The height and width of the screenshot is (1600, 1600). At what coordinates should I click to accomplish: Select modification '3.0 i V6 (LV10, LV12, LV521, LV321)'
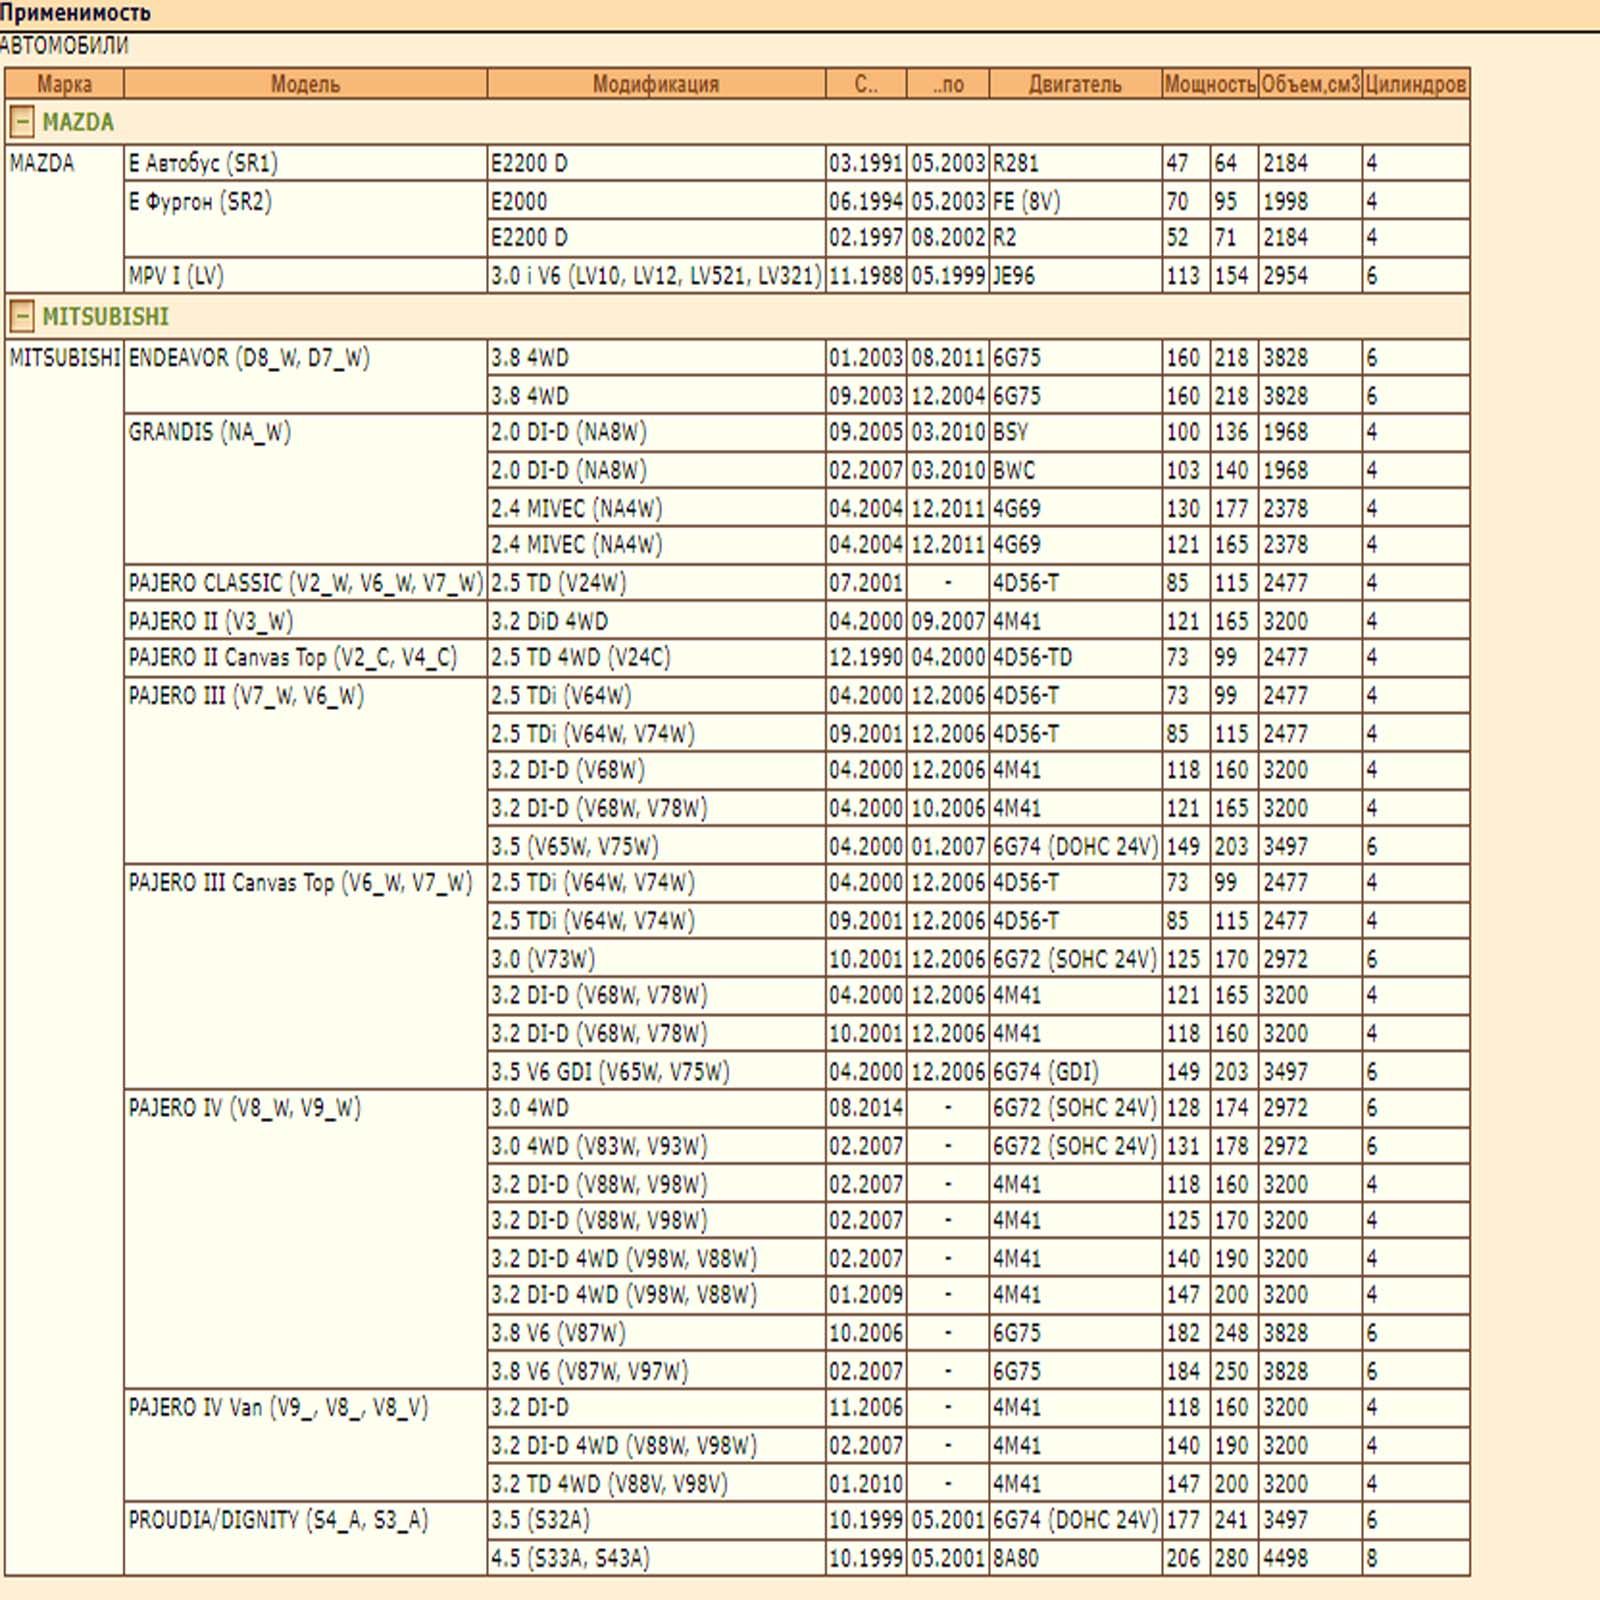656,276
